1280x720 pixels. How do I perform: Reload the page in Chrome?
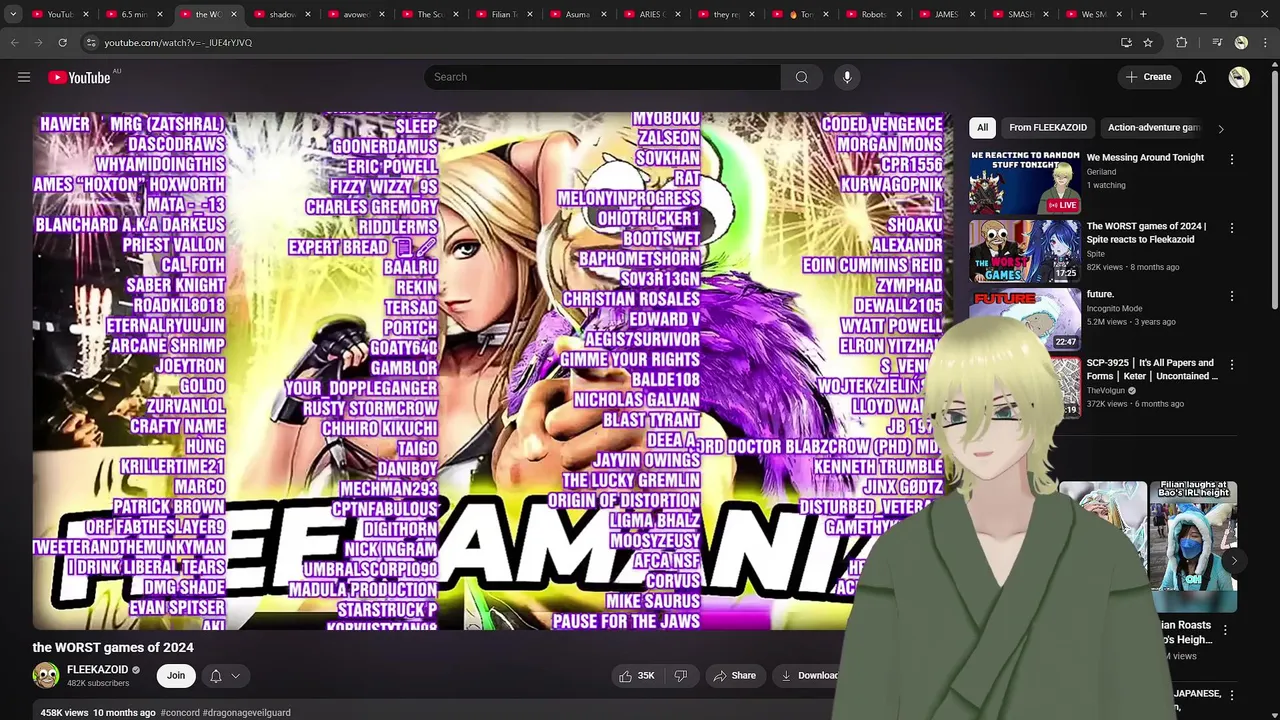[62, 42]
